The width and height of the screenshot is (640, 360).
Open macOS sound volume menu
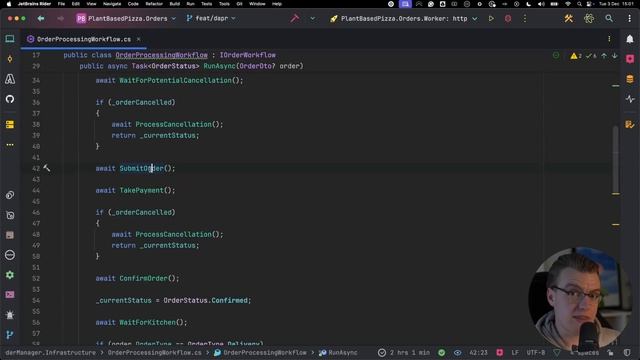click(x=541, y=4)
